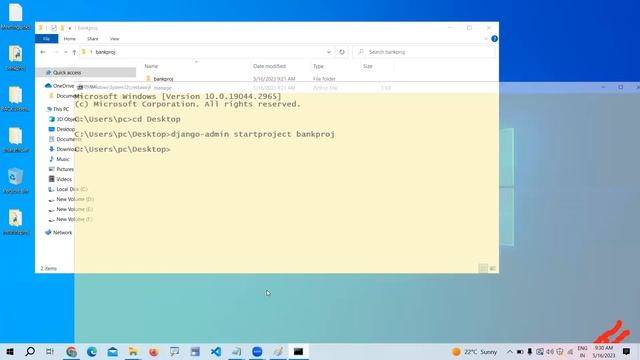
Task: Open taskbar Search magnifier
Action: pyautogui.click(x=30, y=351)
